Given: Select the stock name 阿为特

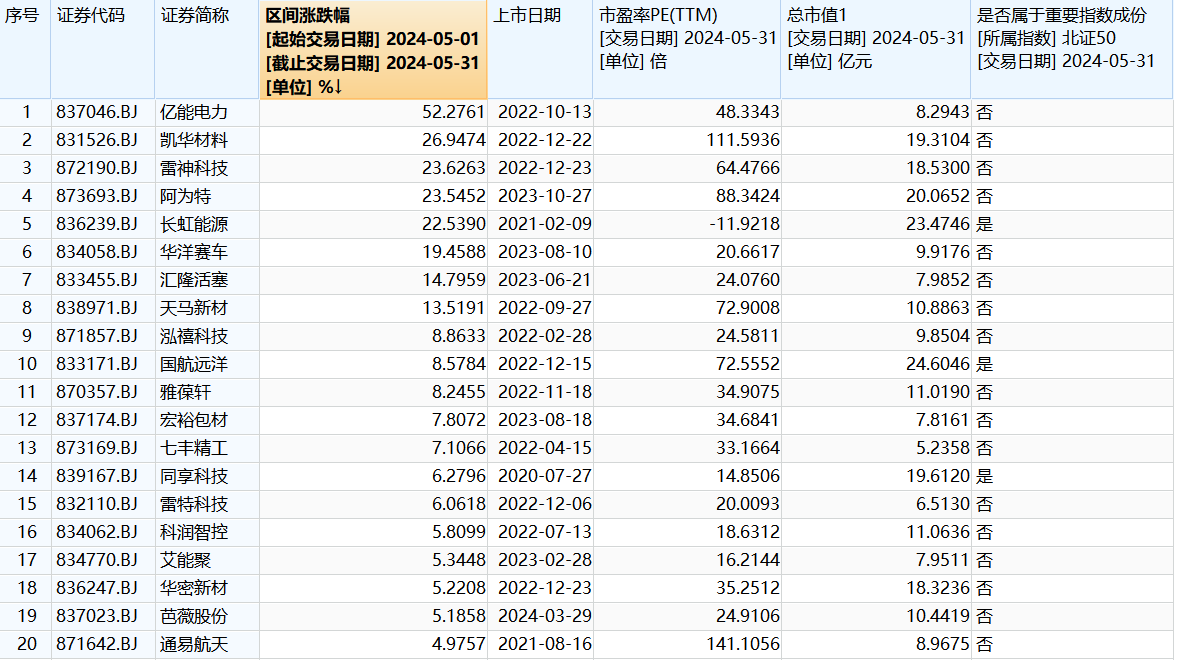Looking at the screenshot, I should pyautogui.click(x=185, y=196).
